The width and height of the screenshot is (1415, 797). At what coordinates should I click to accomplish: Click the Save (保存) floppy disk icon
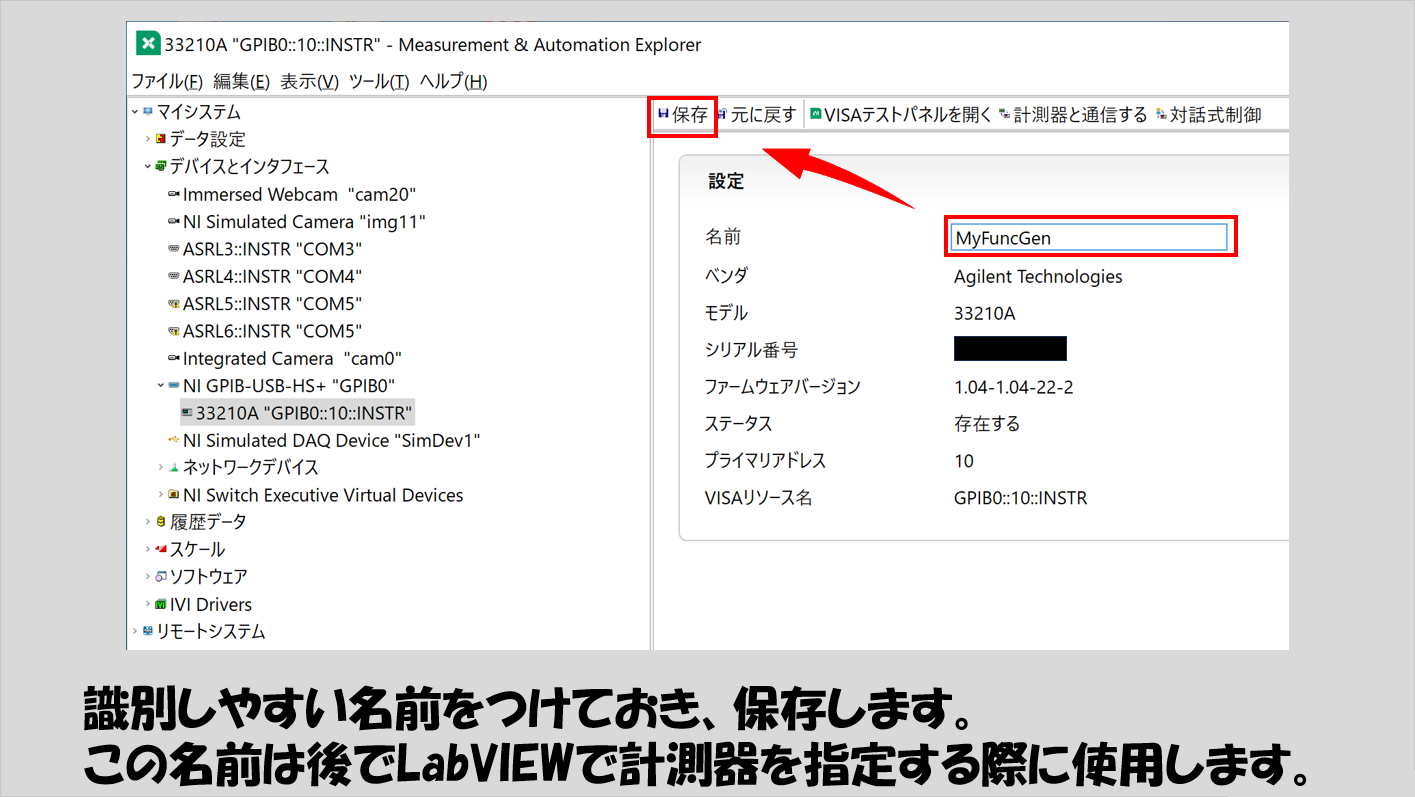pos(663,115)
